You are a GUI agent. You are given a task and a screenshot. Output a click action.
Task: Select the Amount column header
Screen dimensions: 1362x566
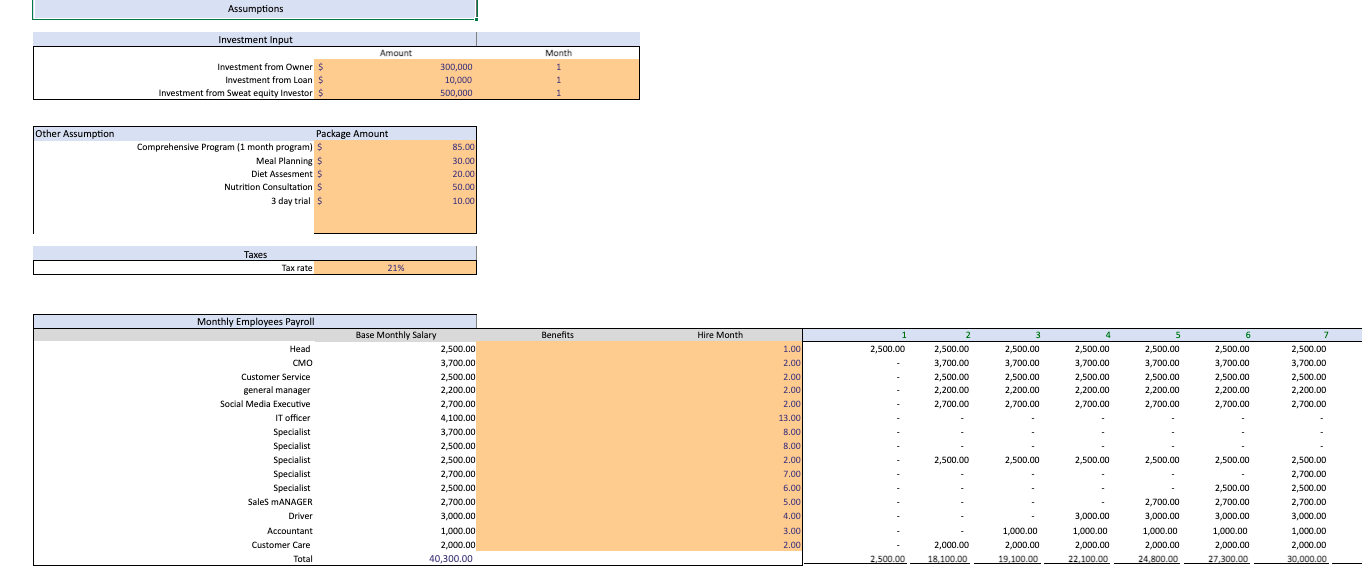point(396,53)
